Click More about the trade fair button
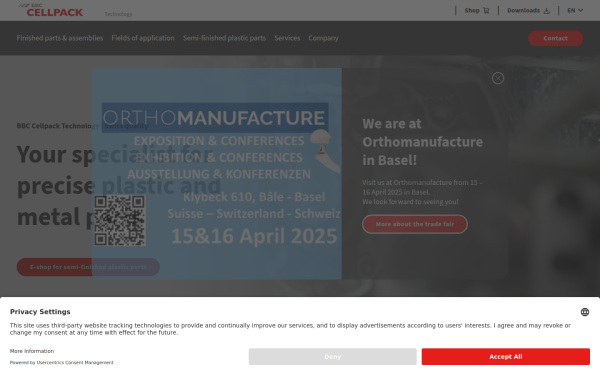Image resolution: width=600 pixels, height=375 pixels. click(415, 224)
